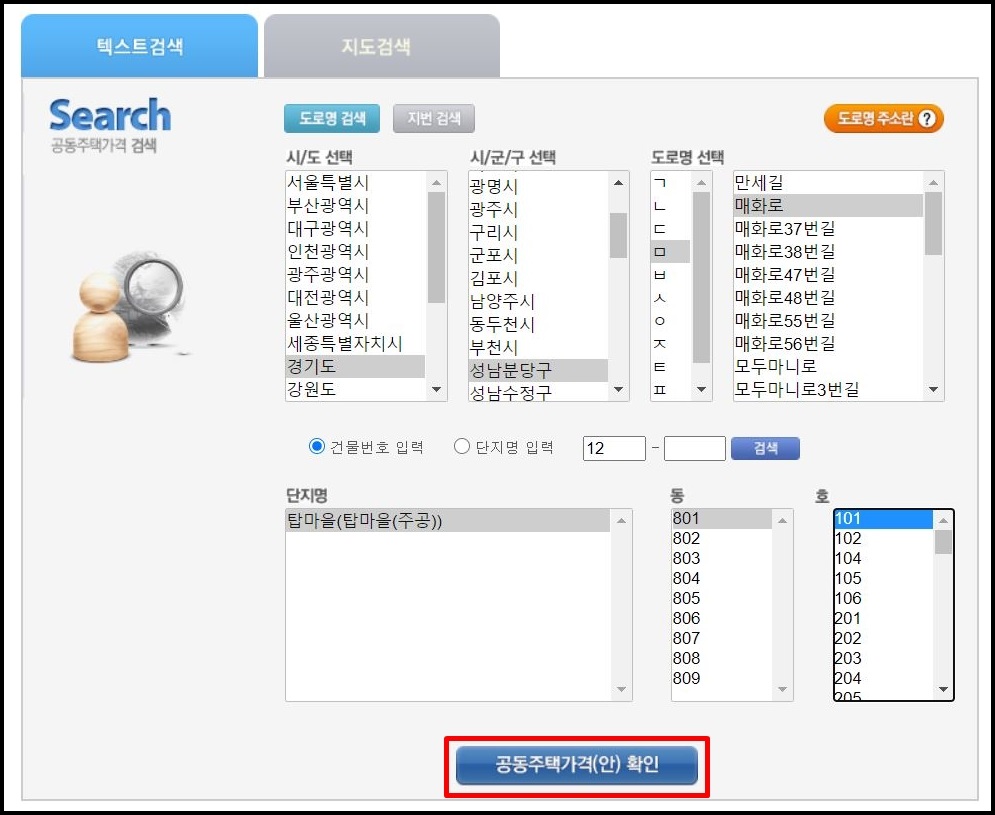Select 부천시 in 시/군/구 list
This screenshot has height=815, width=995.
coord(538,347)
